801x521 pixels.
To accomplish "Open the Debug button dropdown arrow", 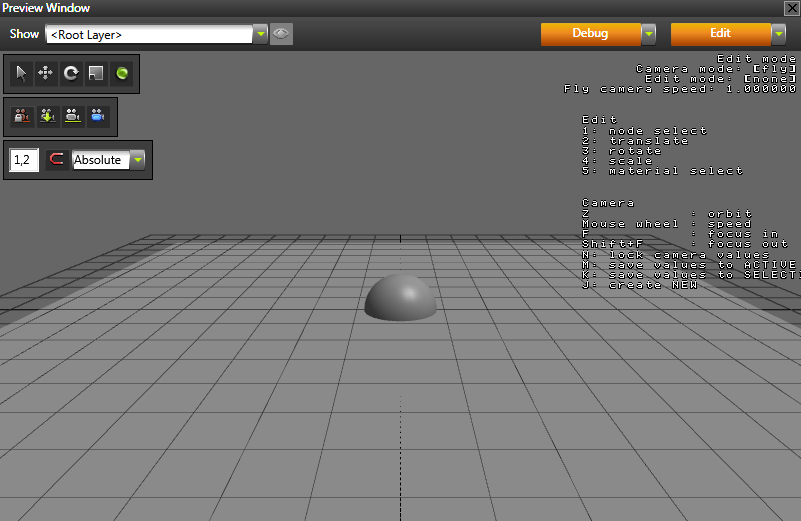I will 648,34.
